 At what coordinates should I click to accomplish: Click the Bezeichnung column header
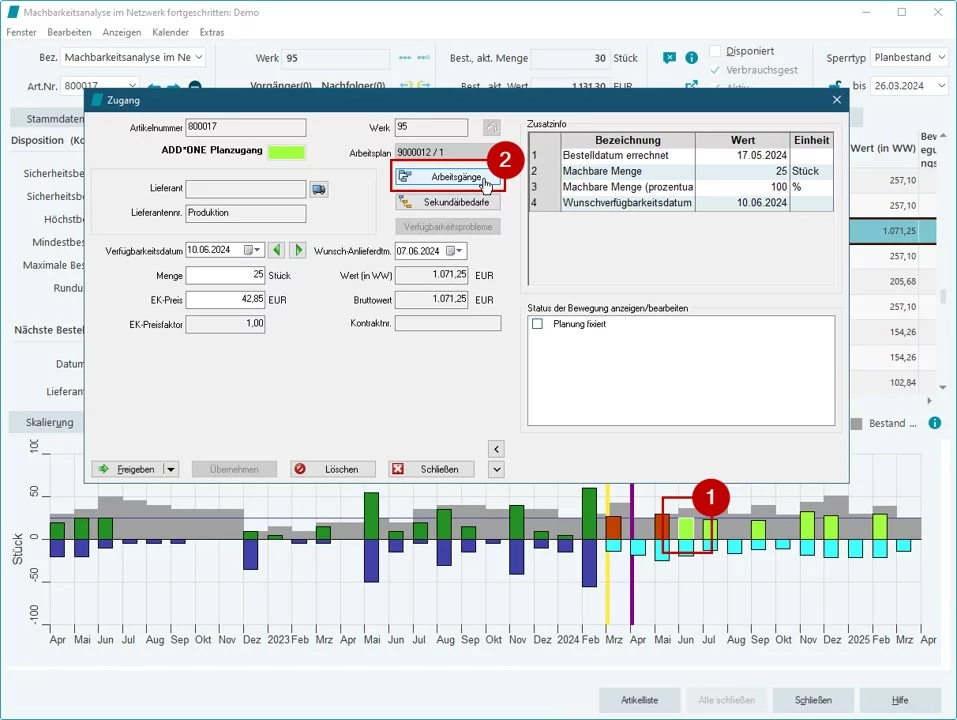click(628, 140)
